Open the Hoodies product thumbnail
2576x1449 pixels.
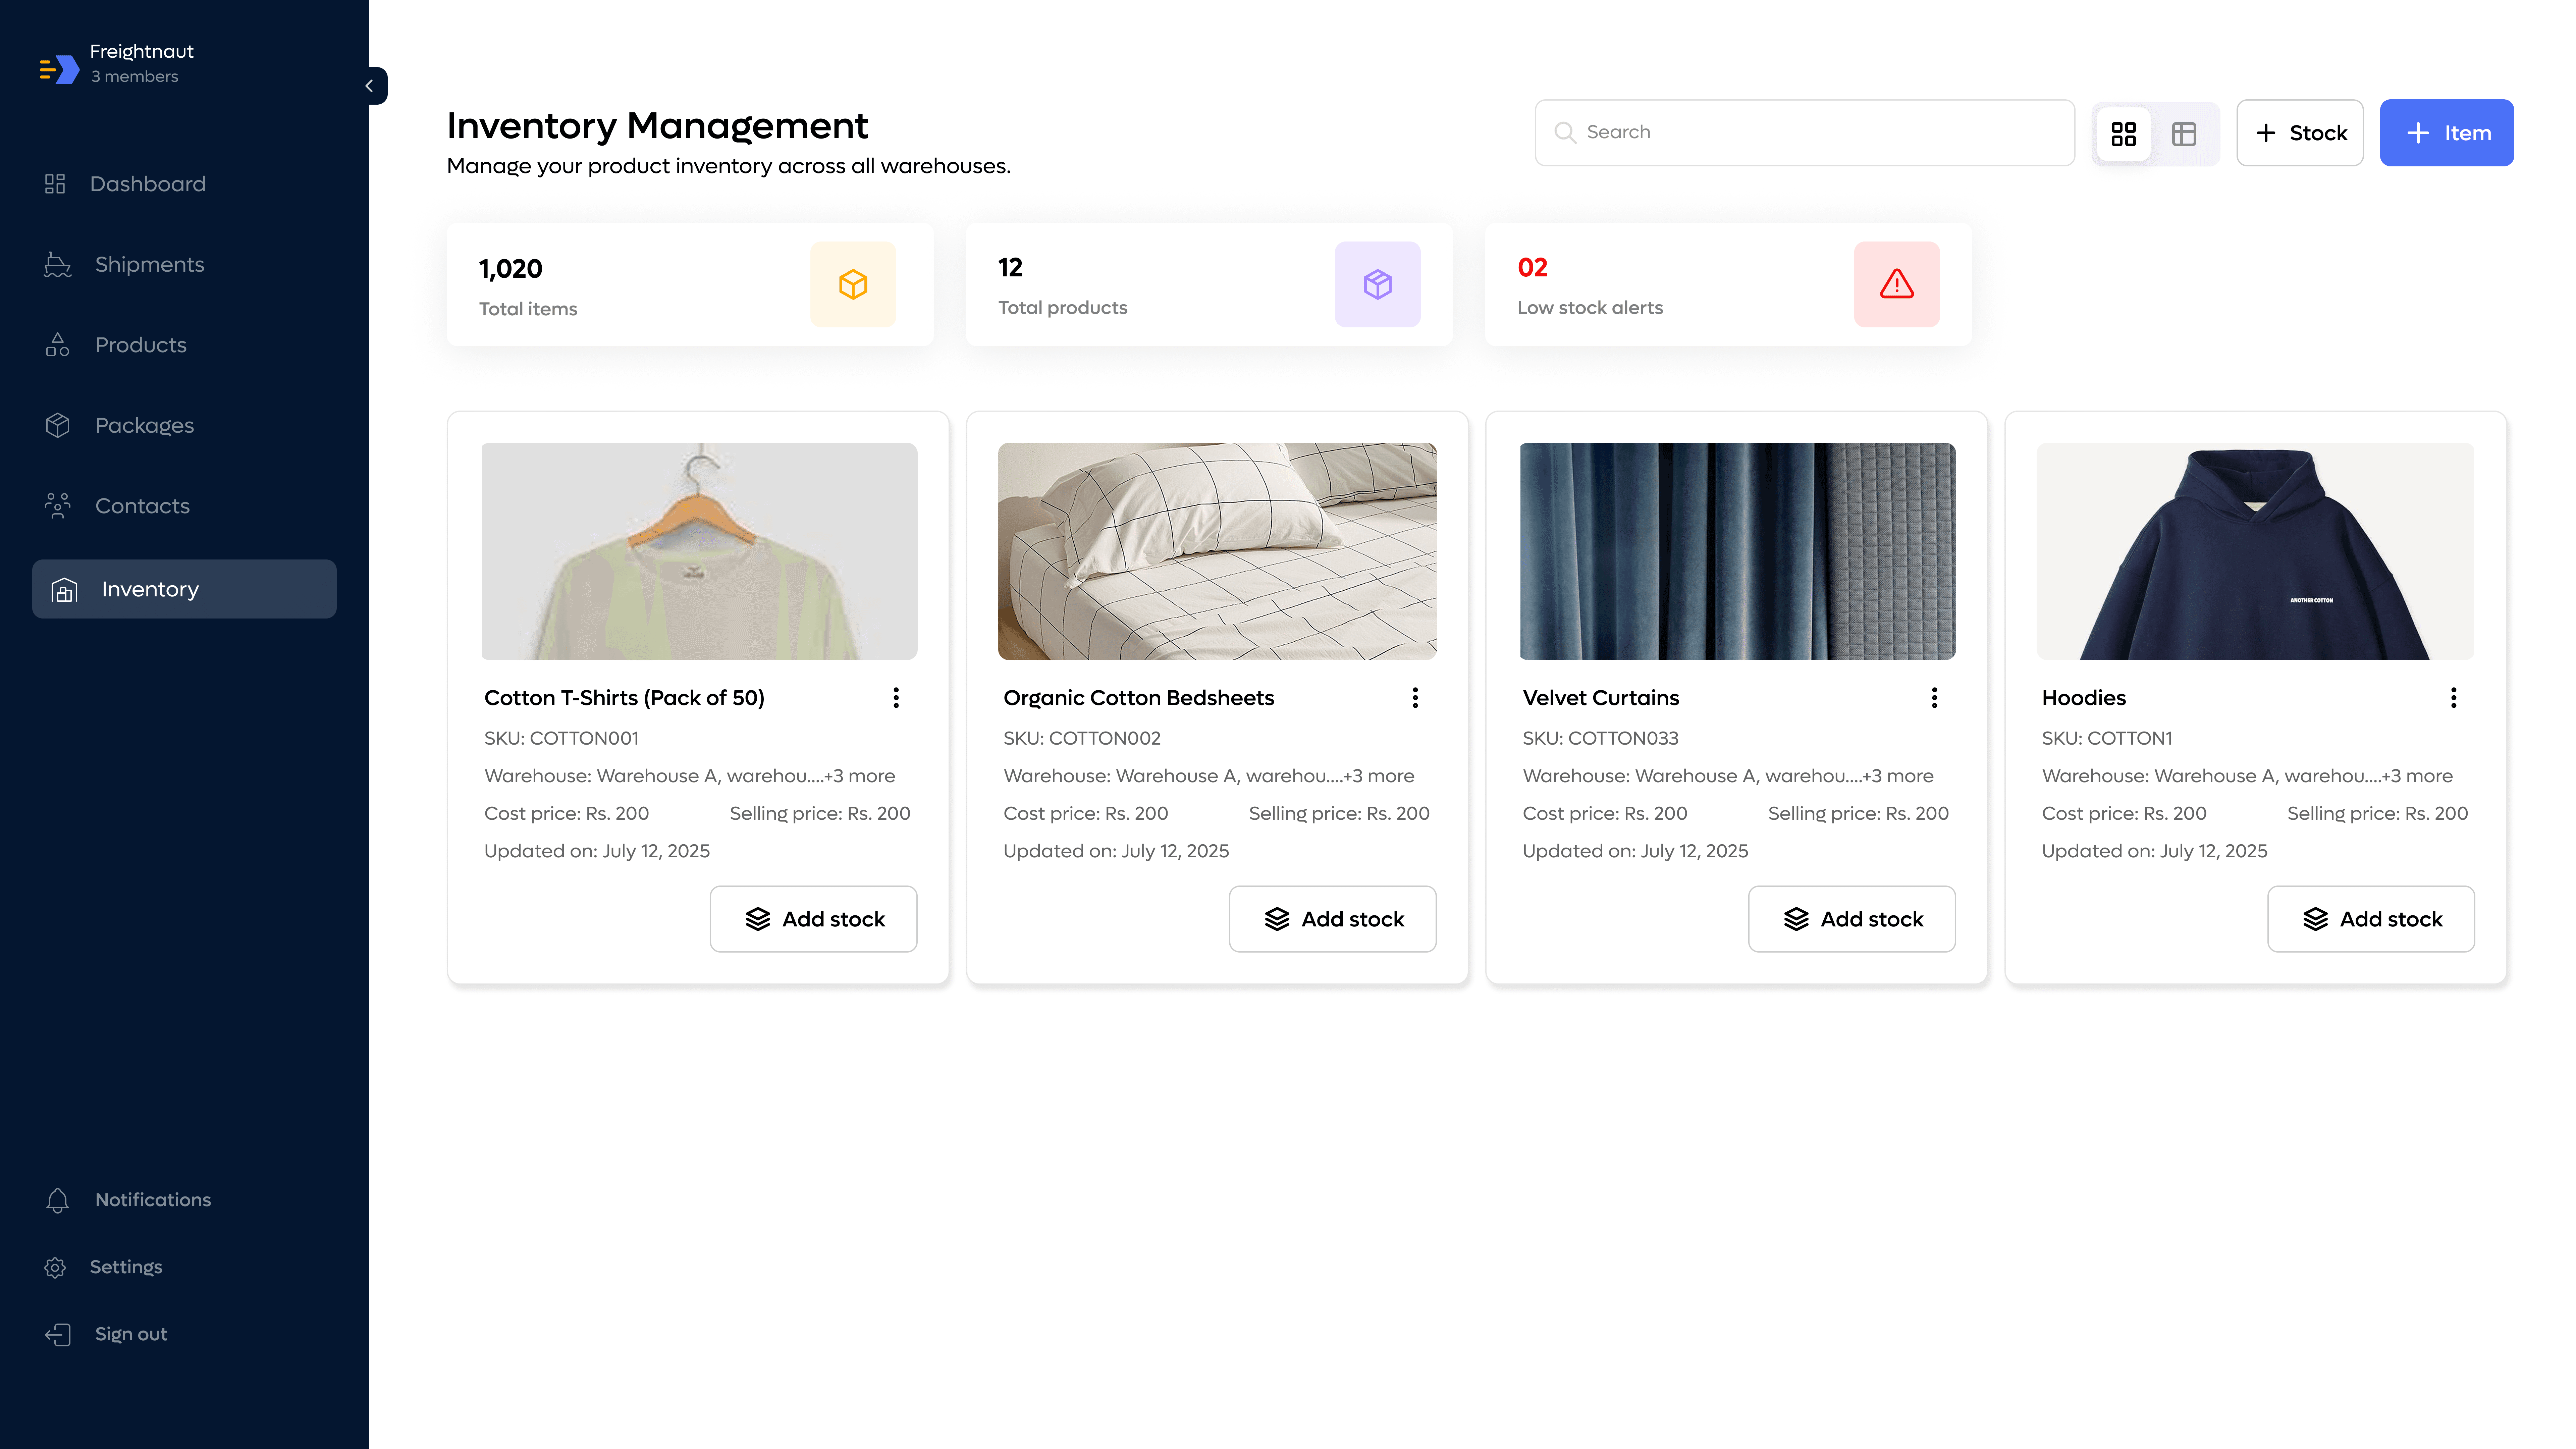[x=2255, y=551]
